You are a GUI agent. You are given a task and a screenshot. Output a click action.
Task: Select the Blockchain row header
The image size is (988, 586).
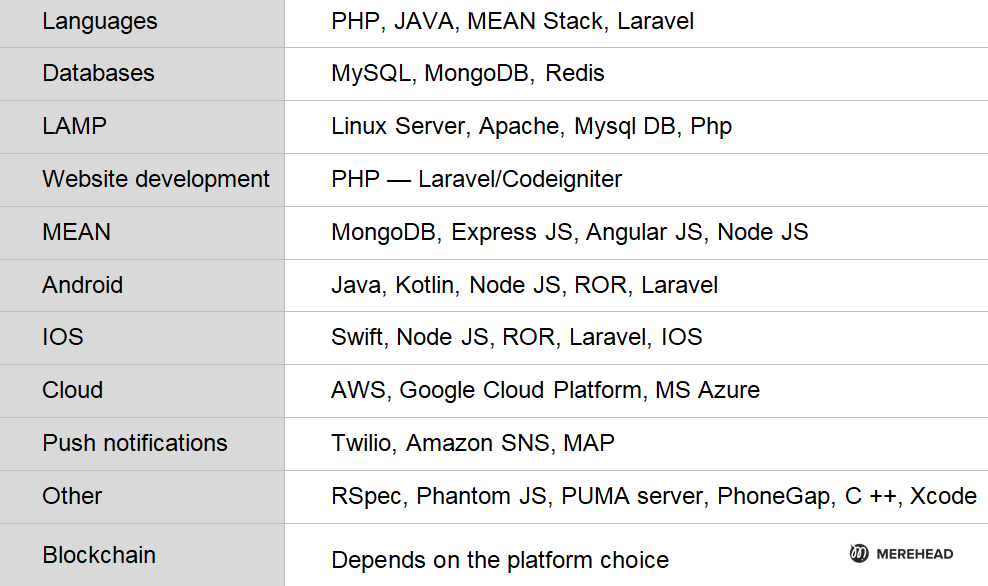99,555
